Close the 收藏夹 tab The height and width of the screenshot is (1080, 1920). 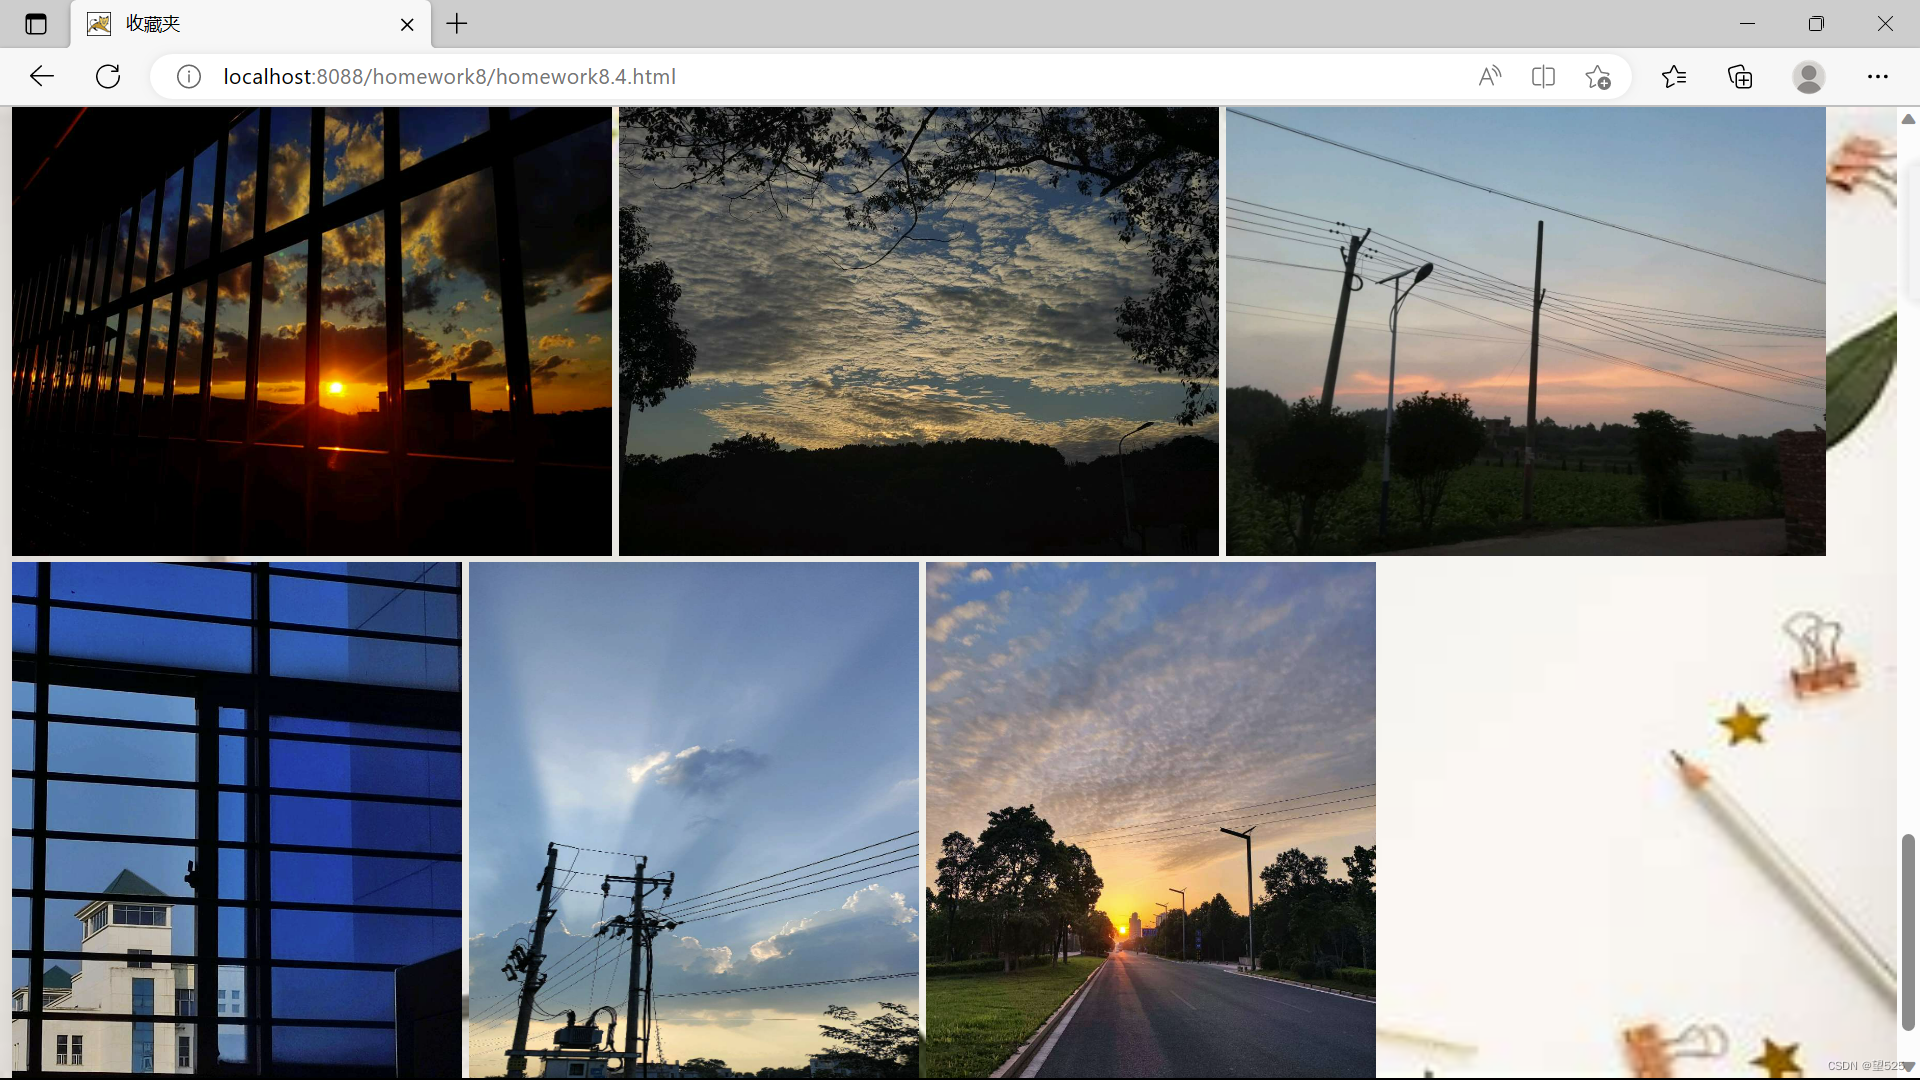click(x=407, y=24)
